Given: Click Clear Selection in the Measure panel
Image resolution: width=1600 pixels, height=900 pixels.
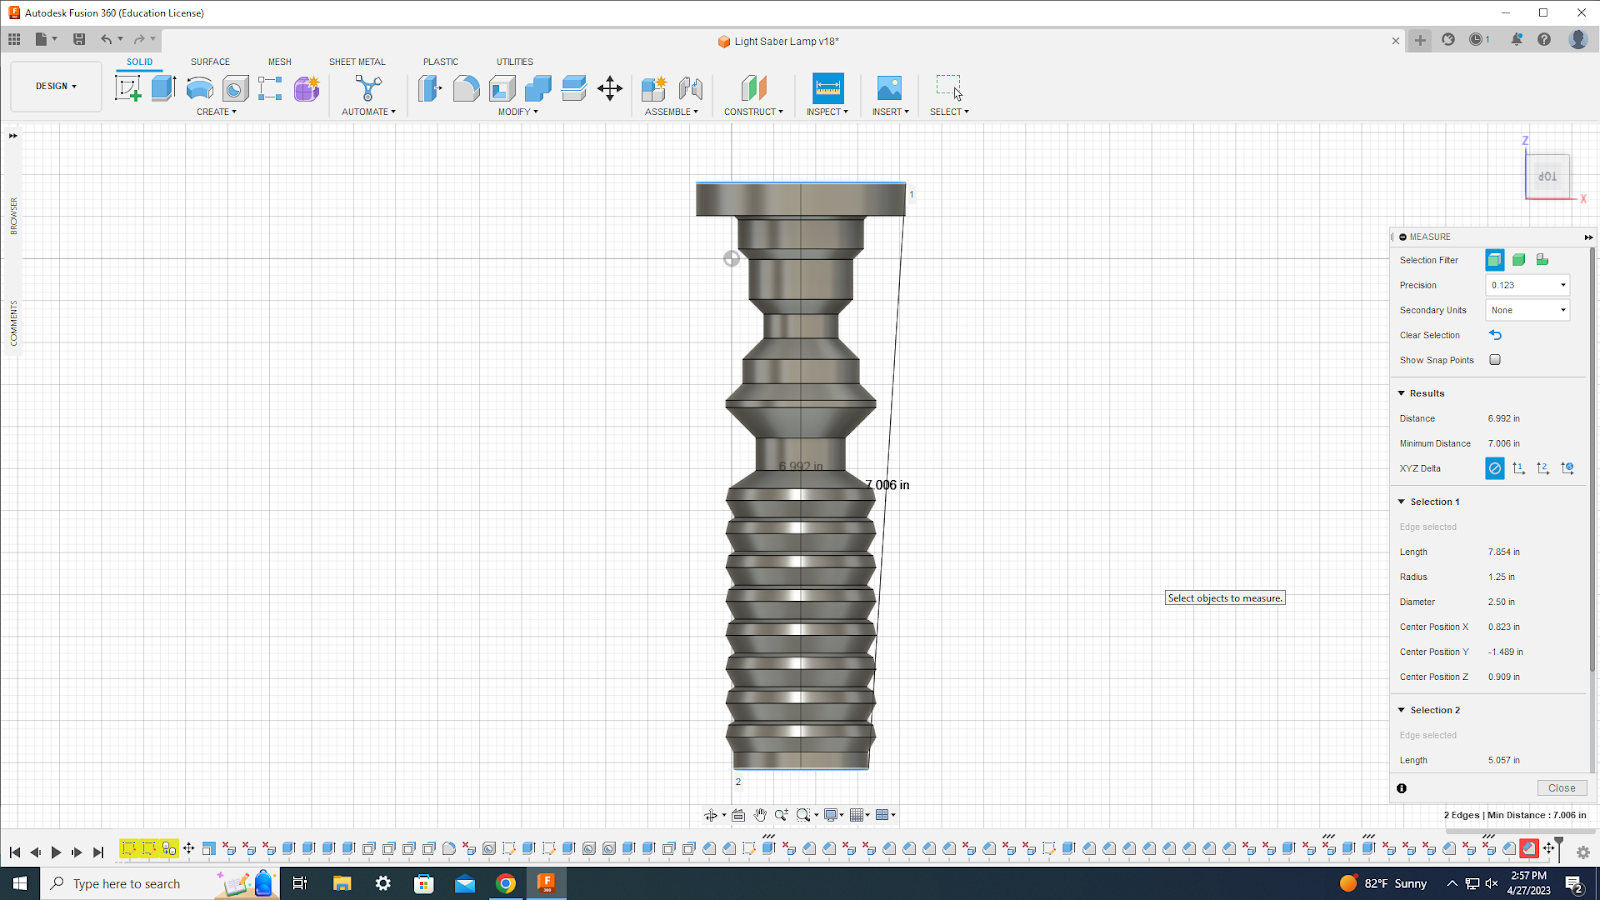Looking at the screenshot, I should tap(1495, 334).
